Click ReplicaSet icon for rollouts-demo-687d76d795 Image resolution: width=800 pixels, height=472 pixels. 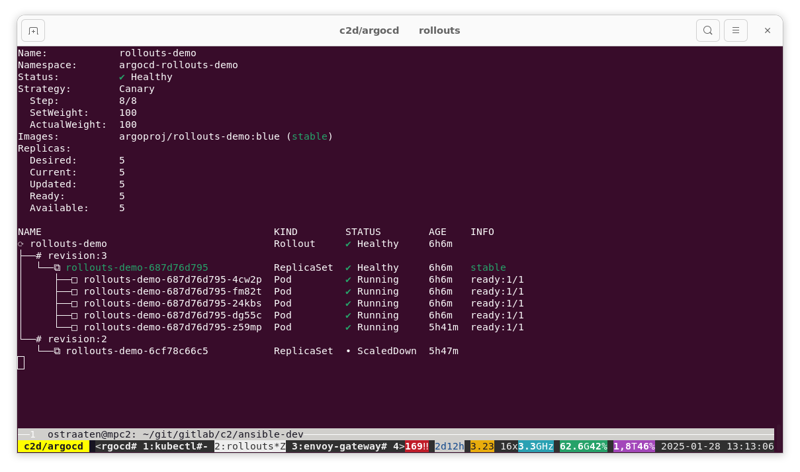coord(57,268)
